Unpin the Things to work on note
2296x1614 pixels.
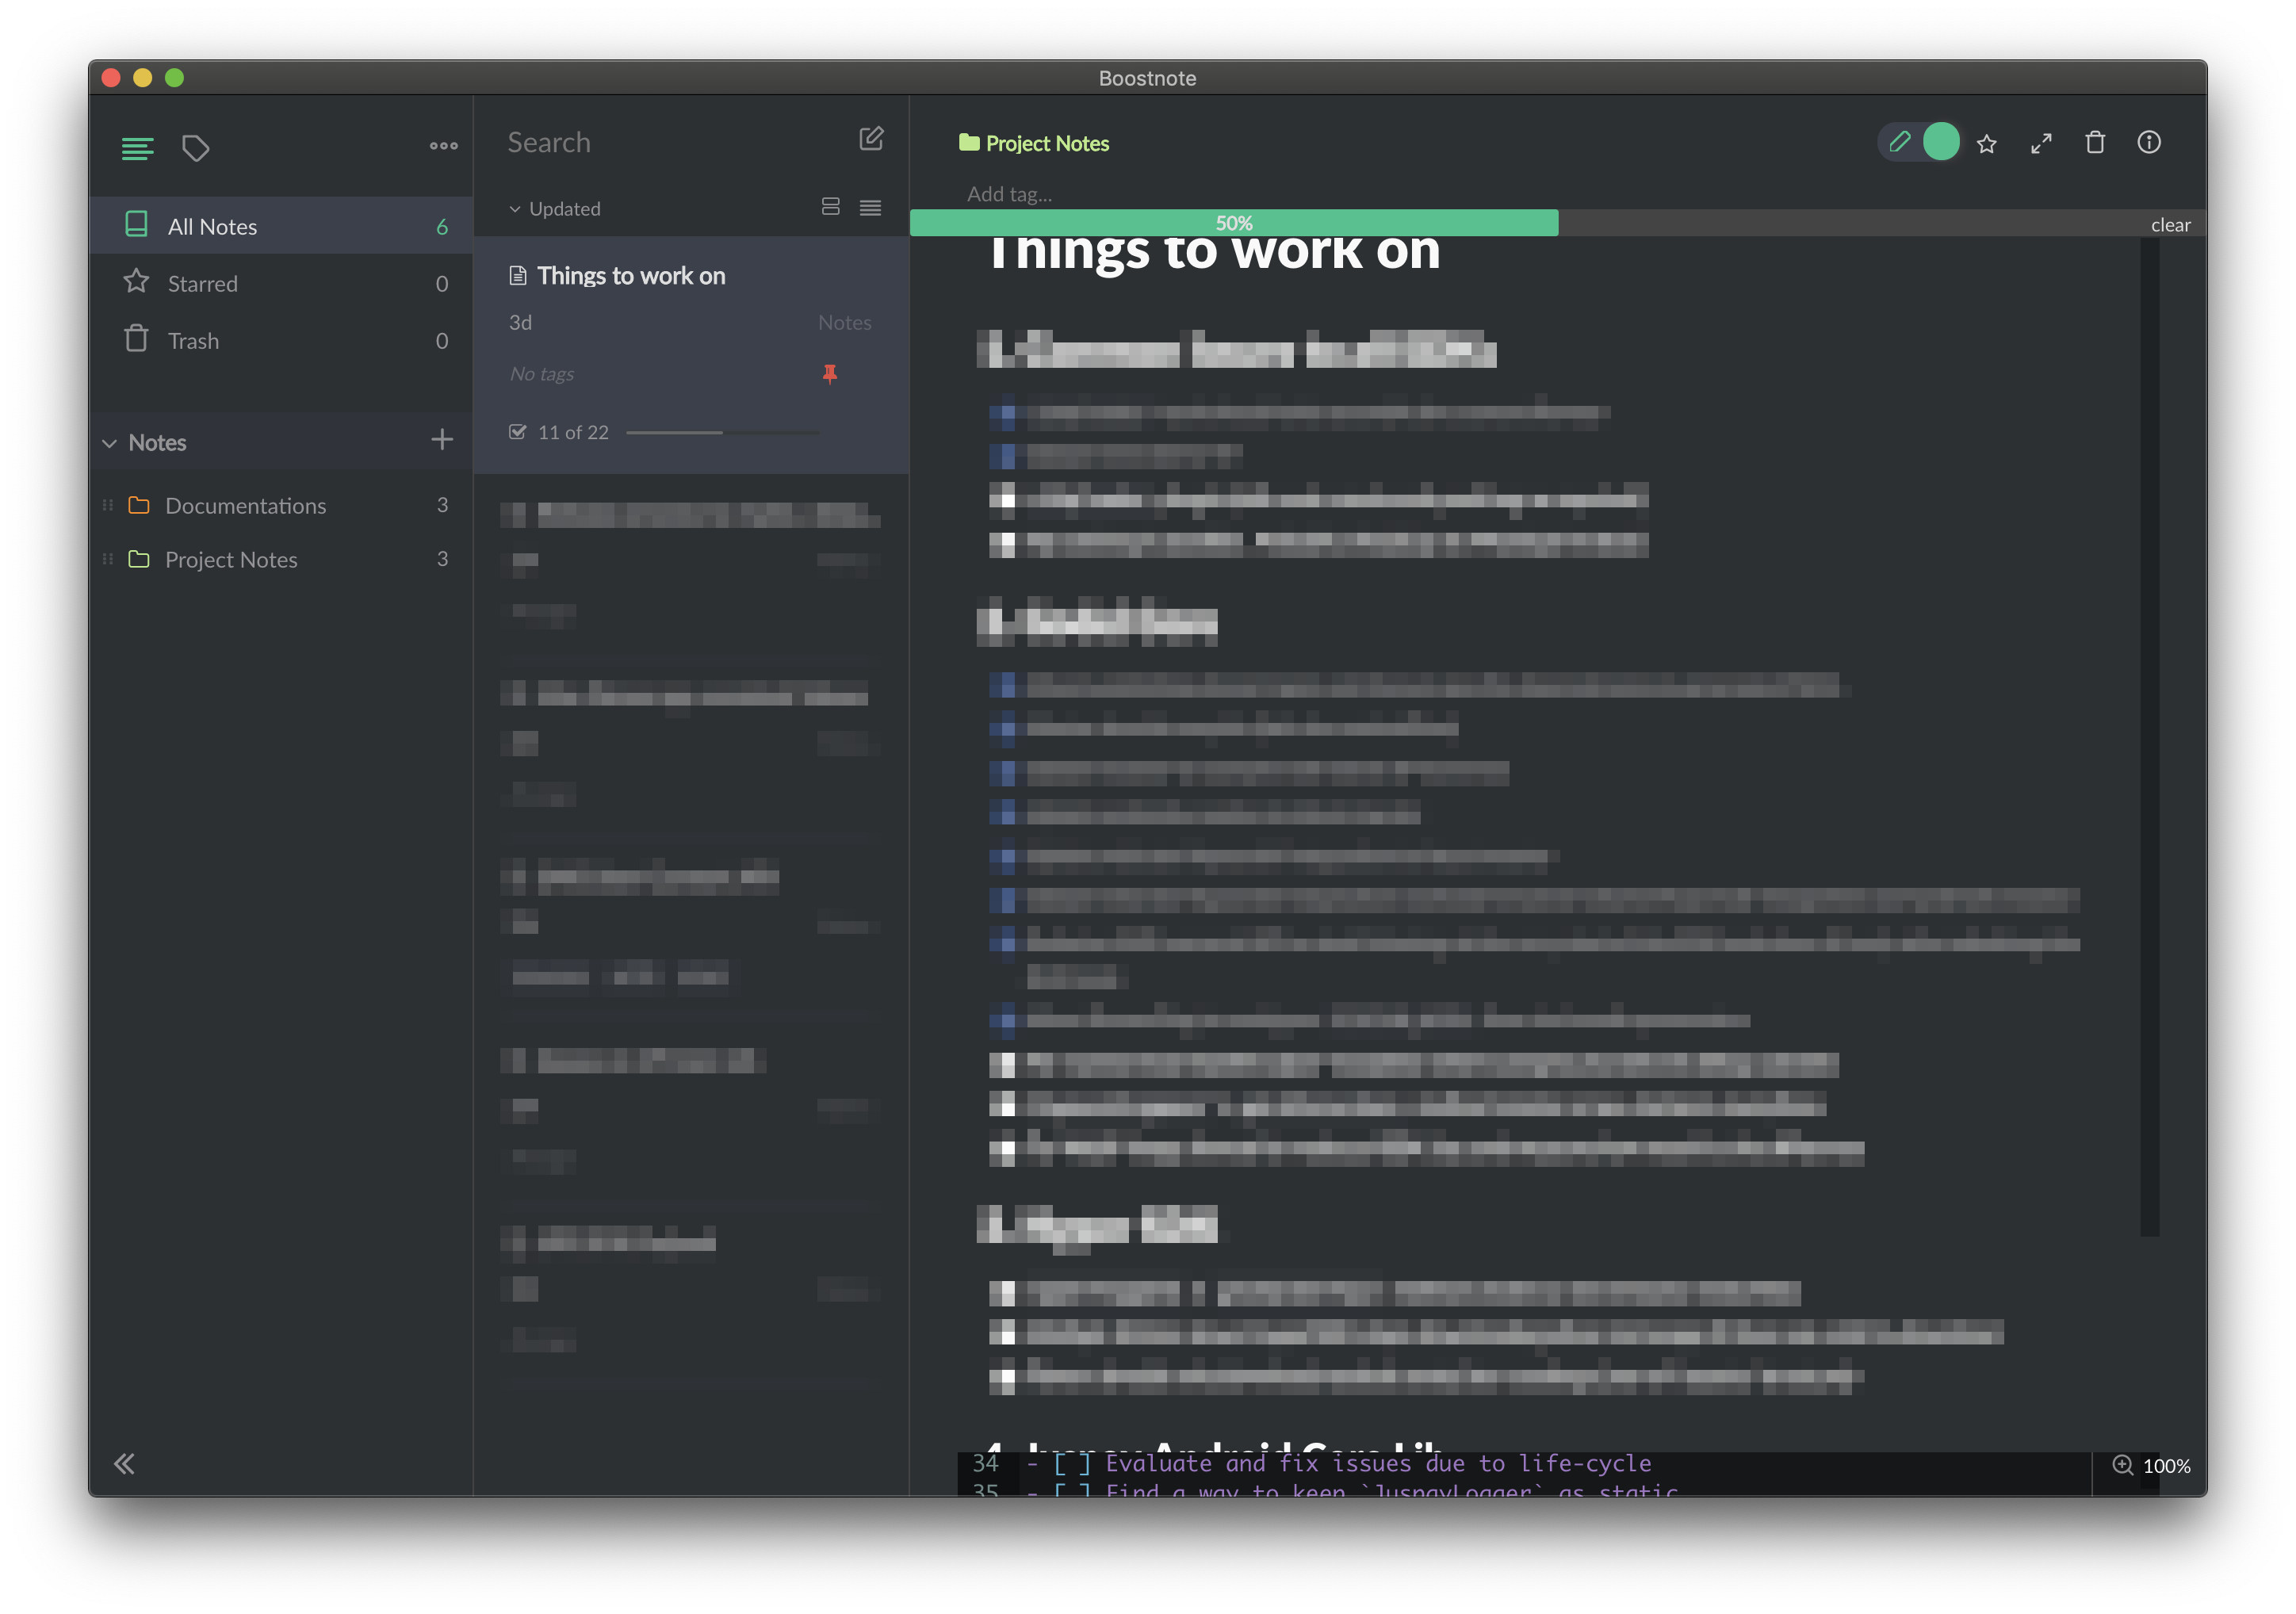tap(830, 374)
